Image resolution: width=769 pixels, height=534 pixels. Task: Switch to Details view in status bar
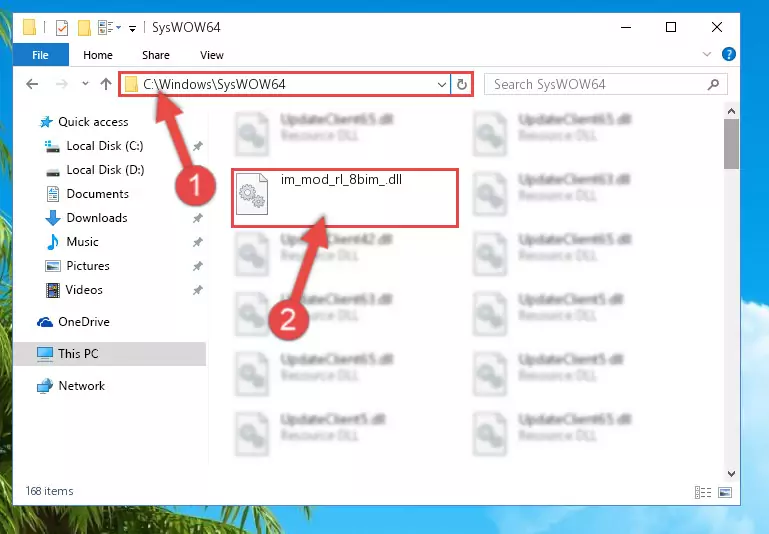[703, 492]
